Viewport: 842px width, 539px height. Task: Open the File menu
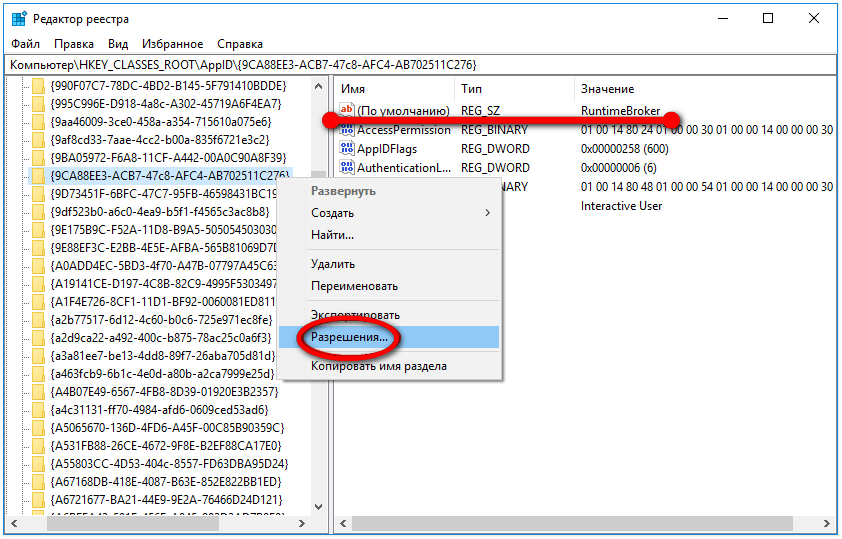26,45
